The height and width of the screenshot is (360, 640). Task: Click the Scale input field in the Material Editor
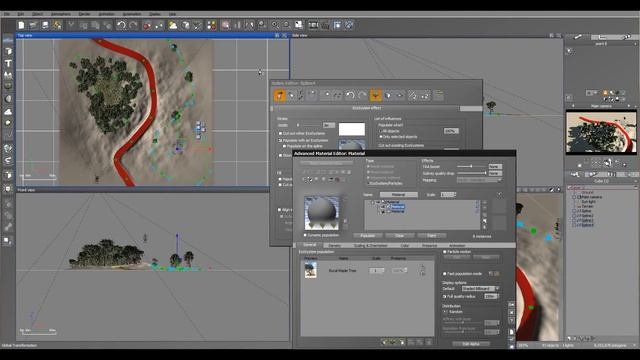pos(448,195)
